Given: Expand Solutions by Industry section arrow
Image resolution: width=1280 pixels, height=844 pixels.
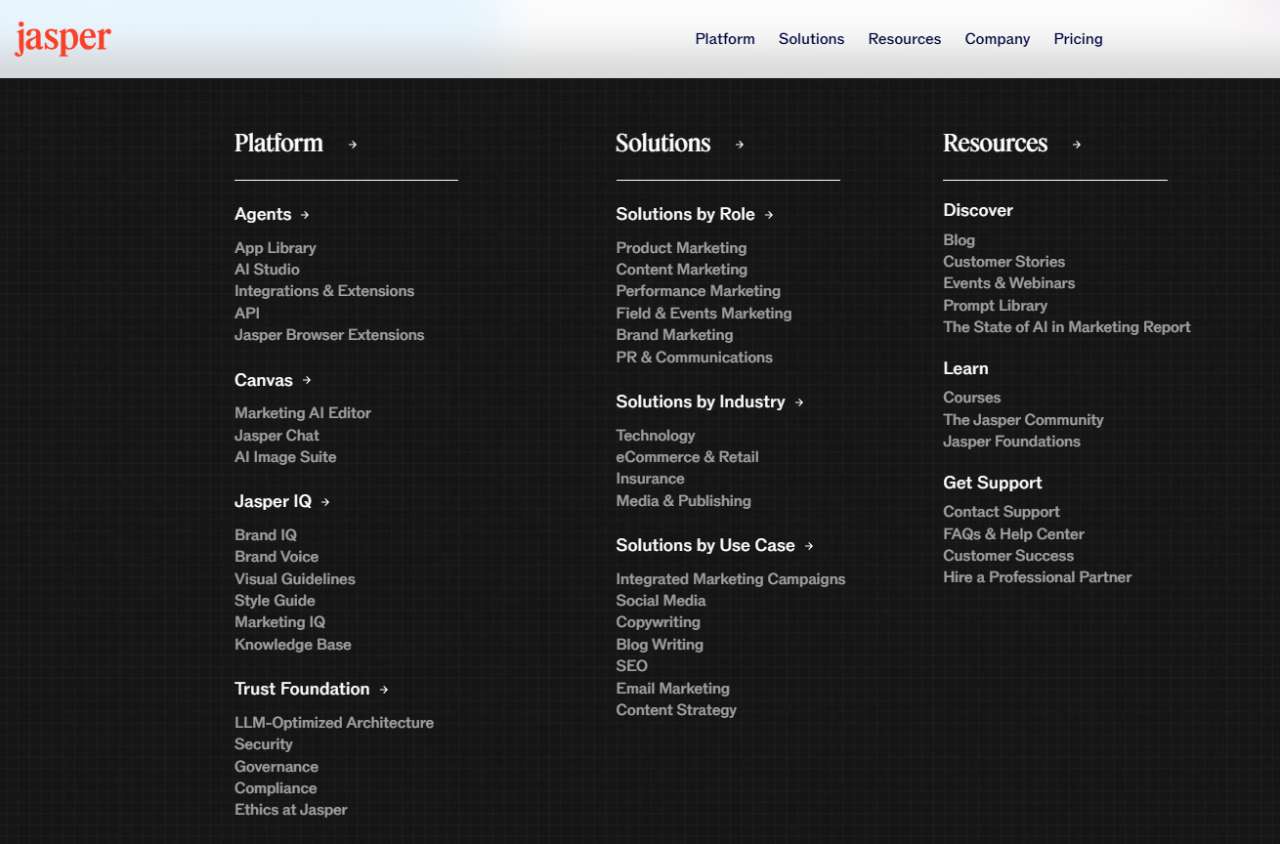Looking at the screenshot, I should 798,402.
